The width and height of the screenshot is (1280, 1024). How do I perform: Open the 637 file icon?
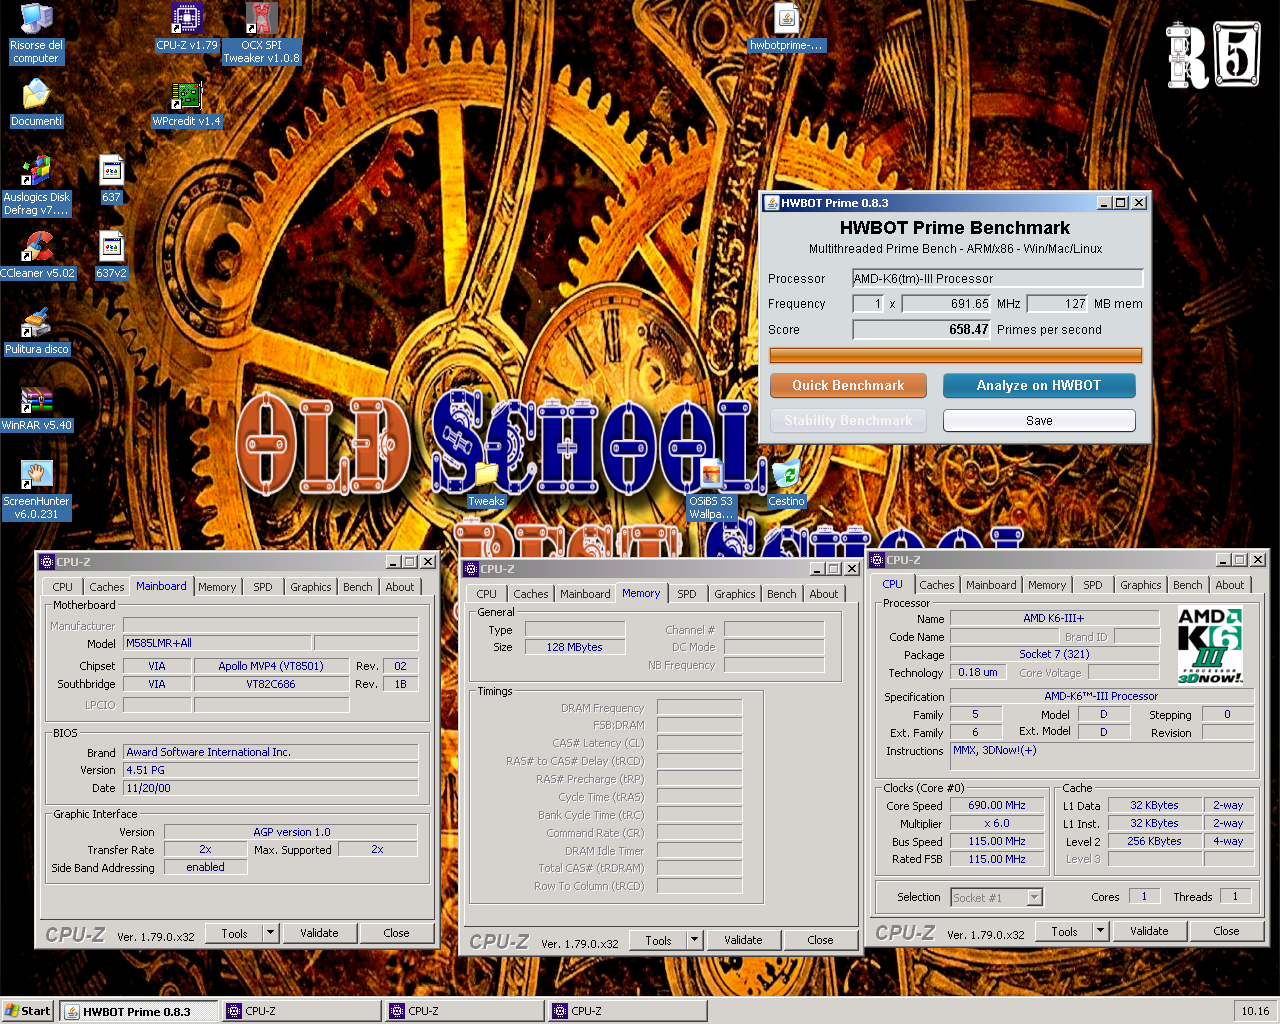click(x=111, y=179)
